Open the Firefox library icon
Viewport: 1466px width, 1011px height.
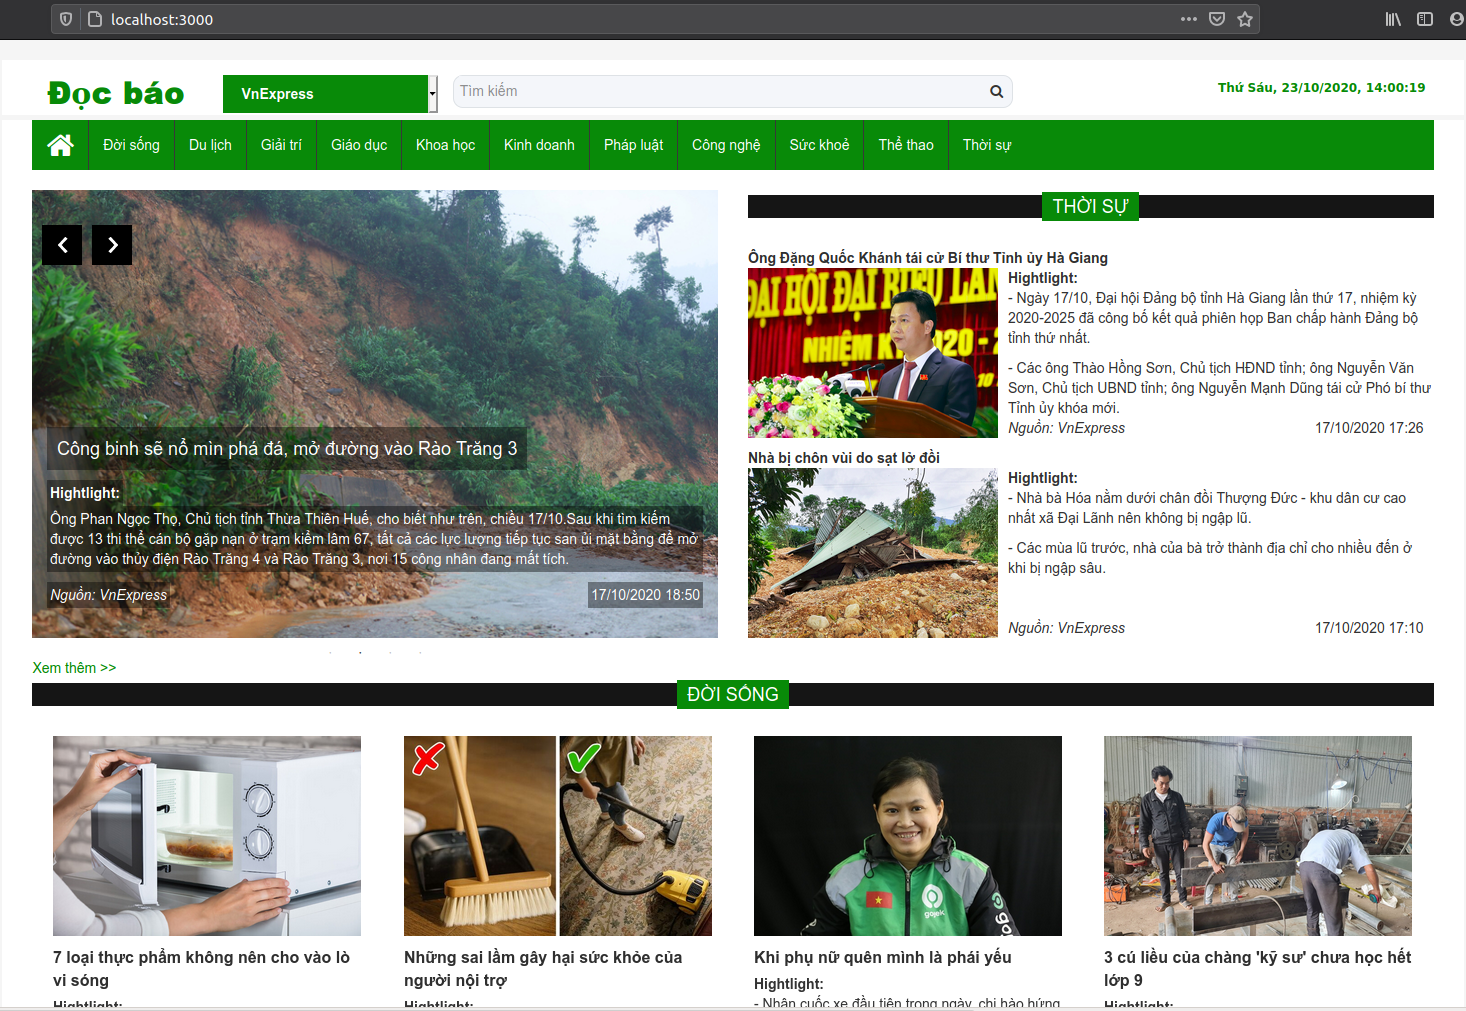1393,19
